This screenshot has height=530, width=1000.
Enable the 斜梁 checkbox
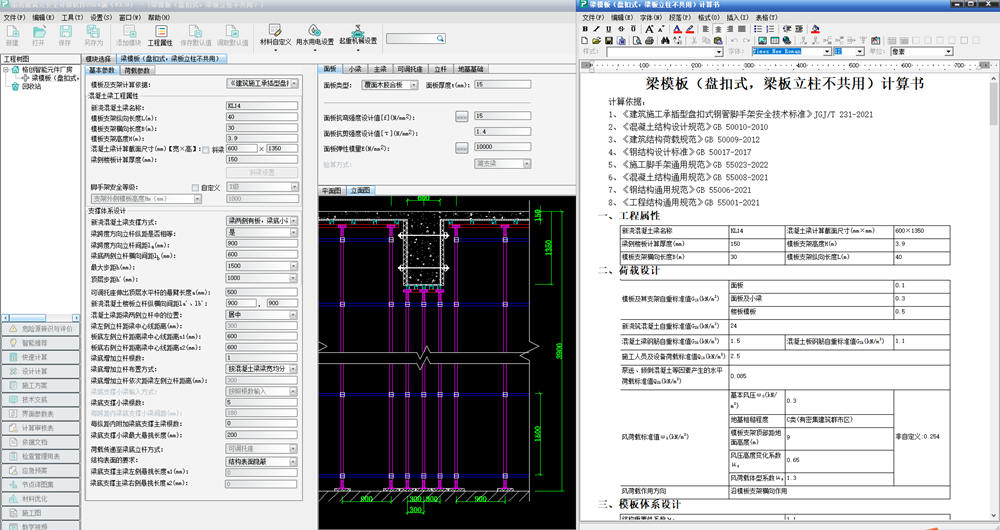tap(206, 149)
